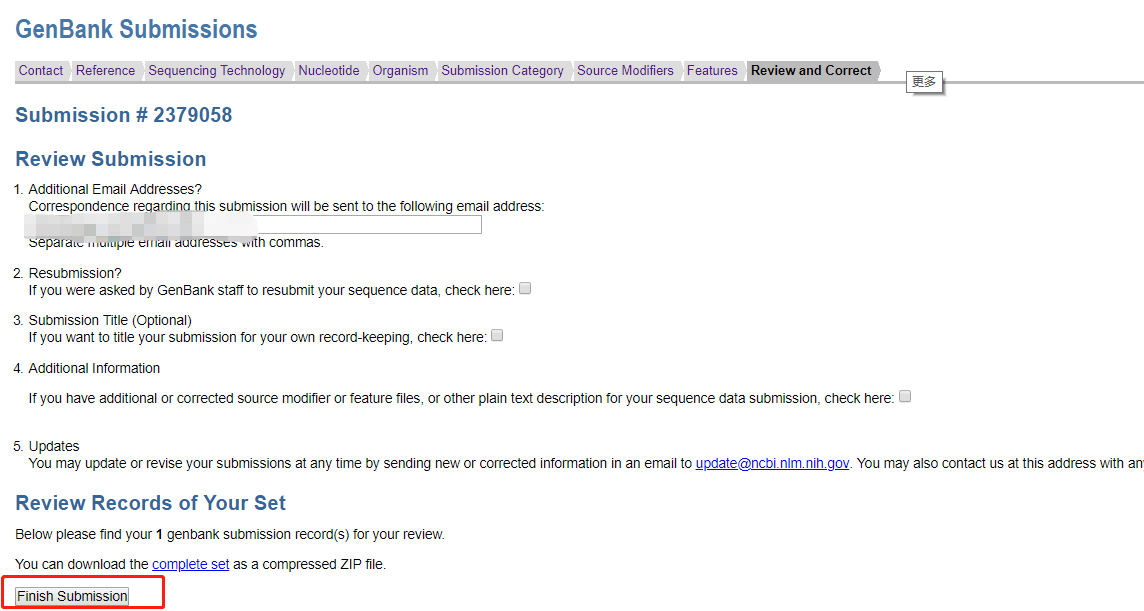The width and height of the screenshot is (1144, 611).
Task: Go to Sequencing Technology tab
Action: 217,71
